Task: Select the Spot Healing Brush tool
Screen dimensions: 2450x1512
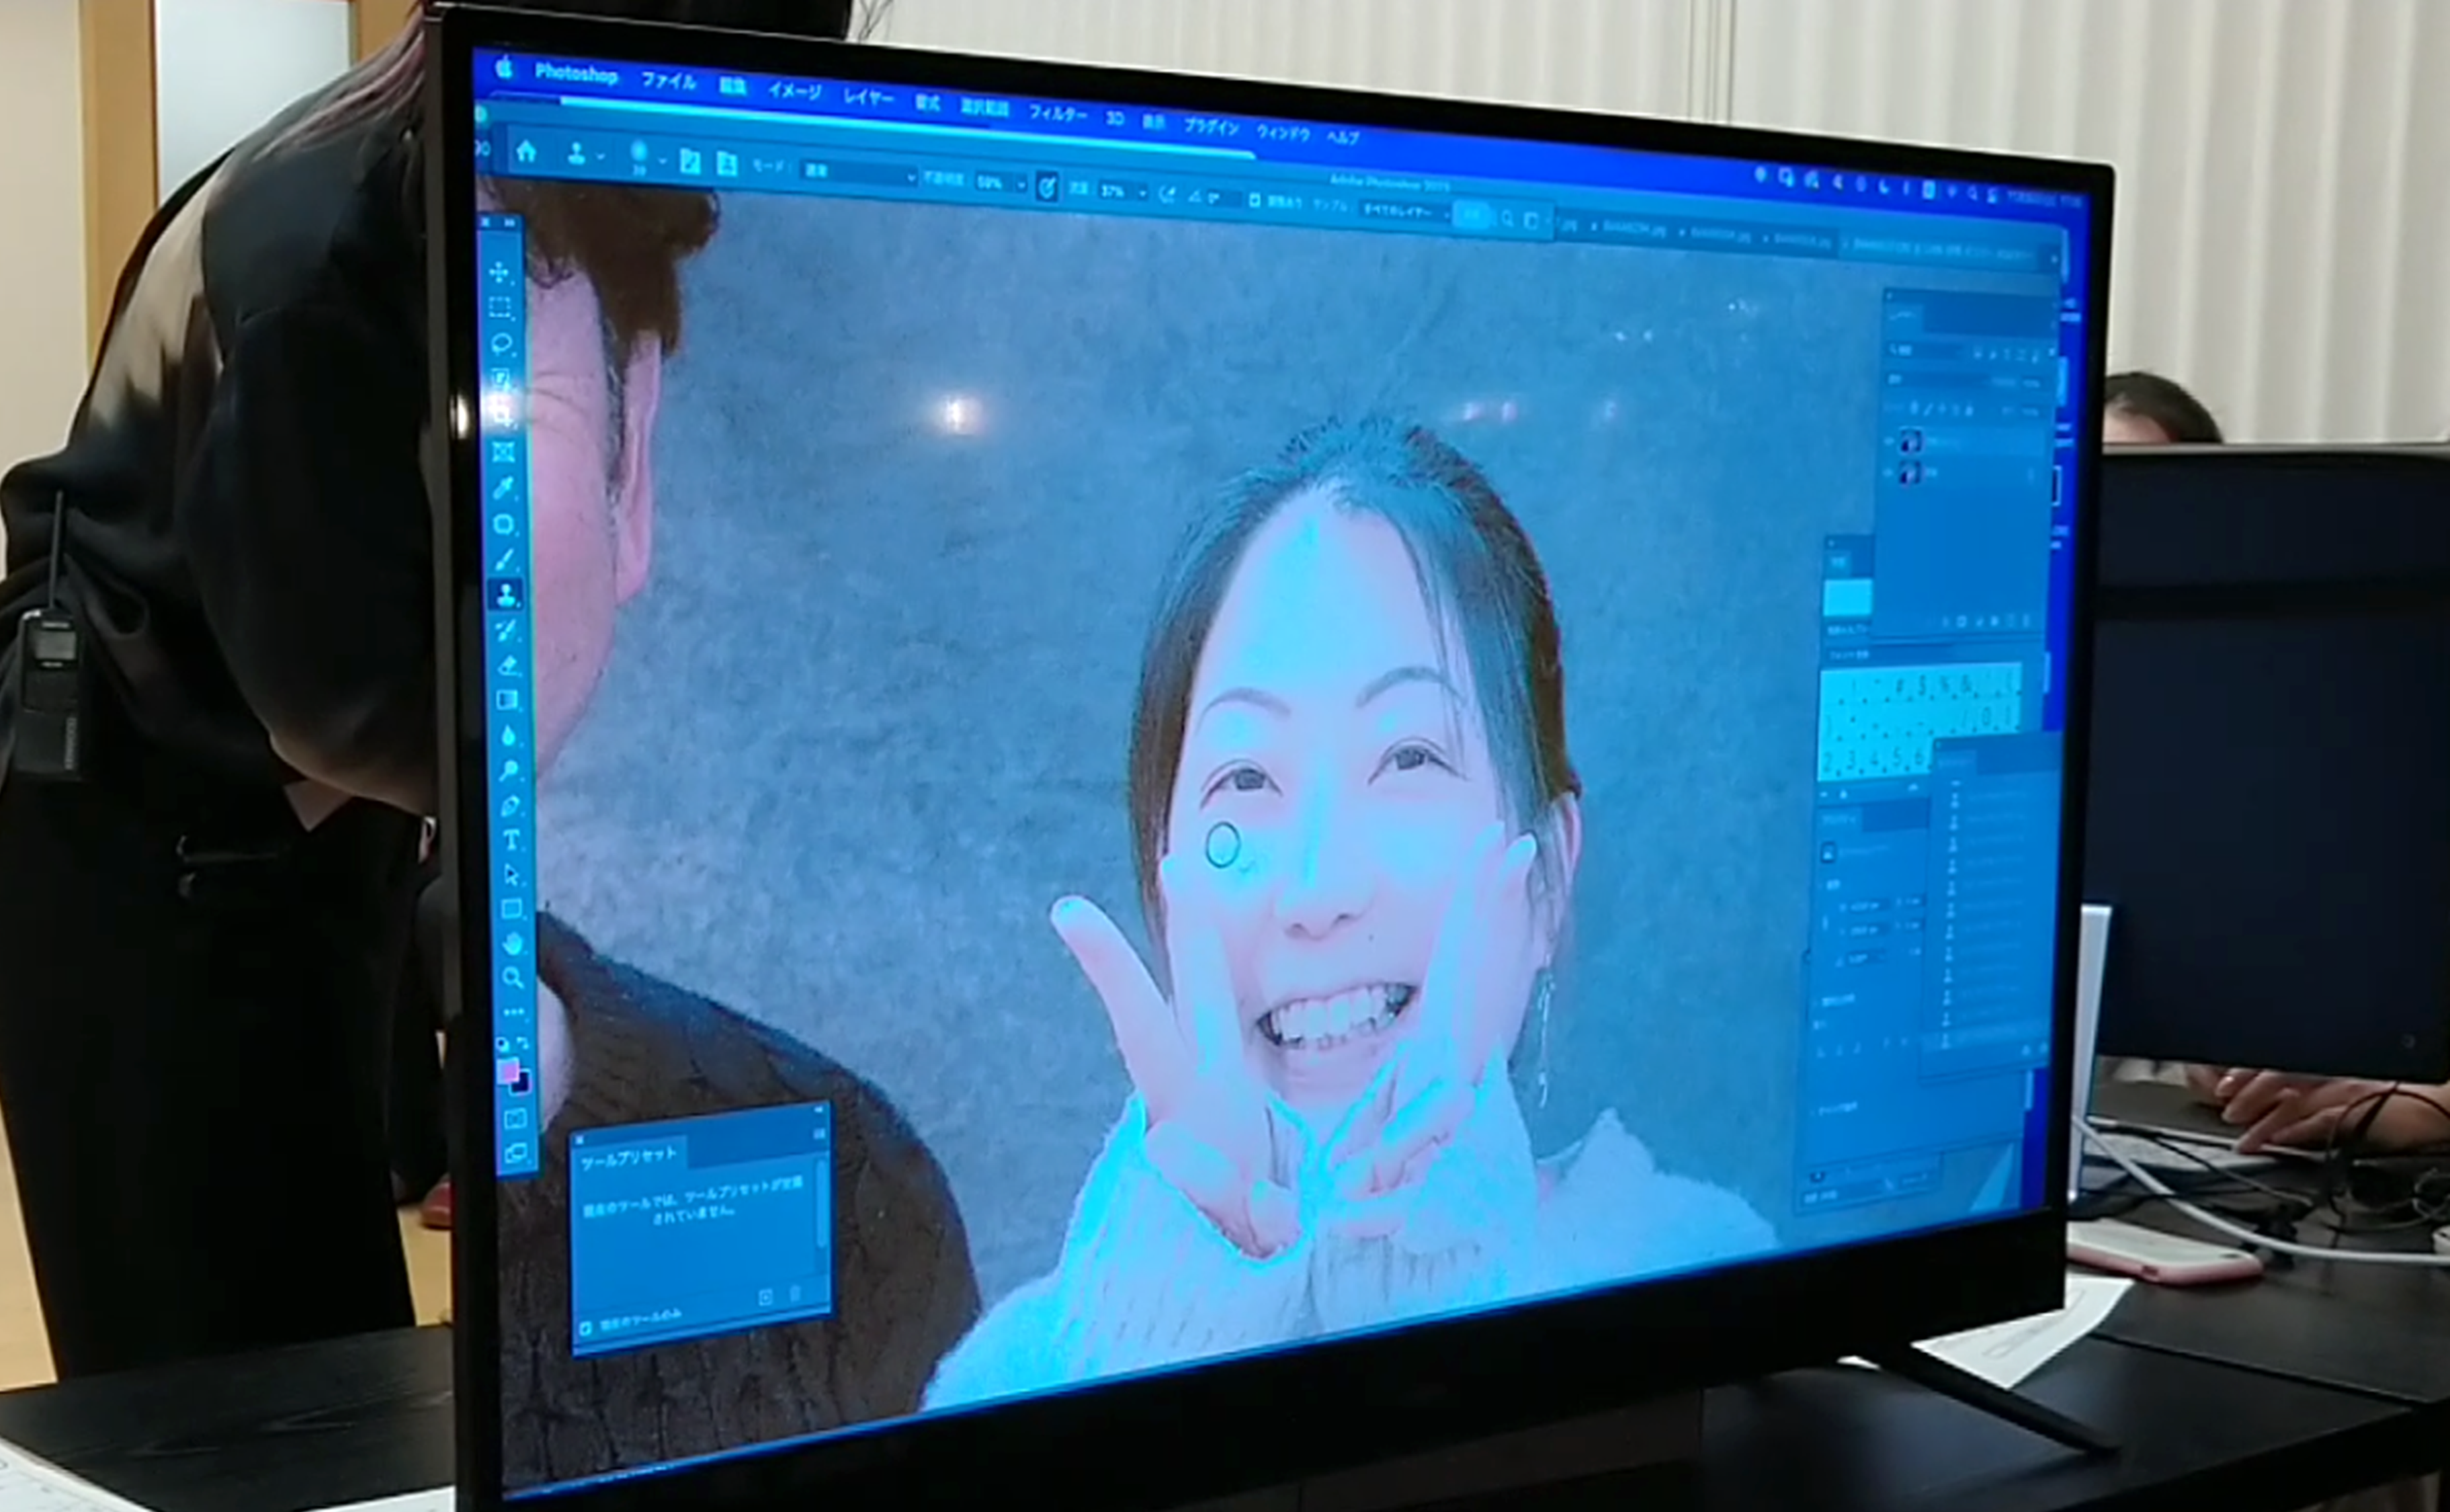Action: (x=505, y=524)
